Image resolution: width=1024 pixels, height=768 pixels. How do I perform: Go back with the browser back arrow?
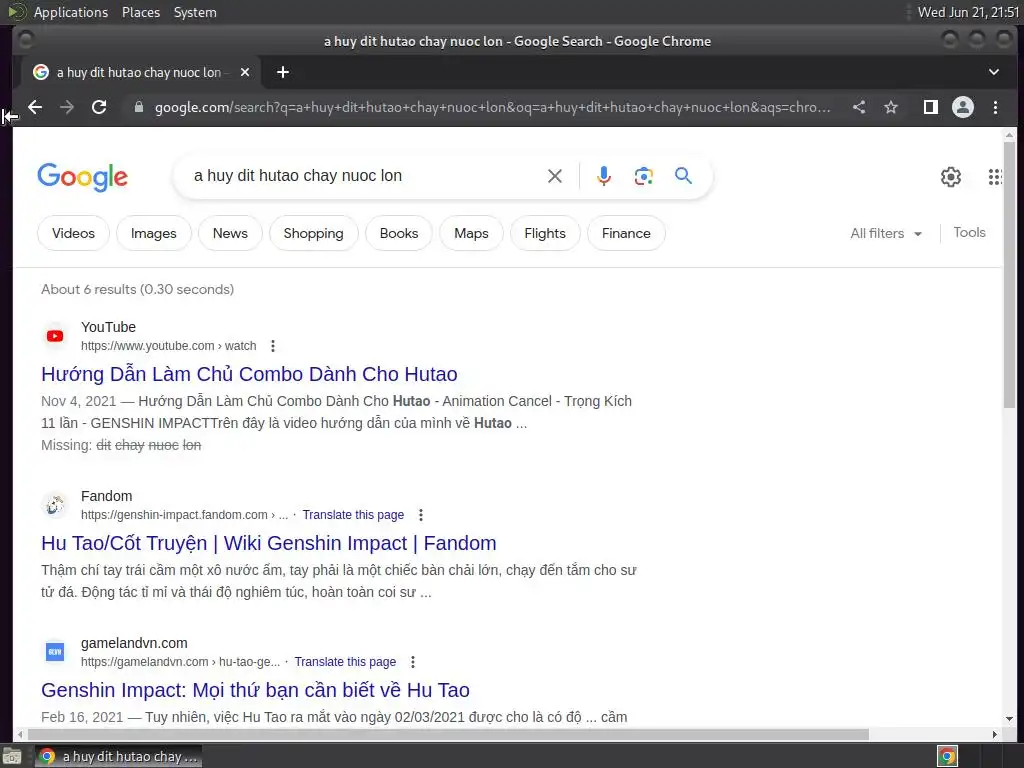click(x=35, y=107)
